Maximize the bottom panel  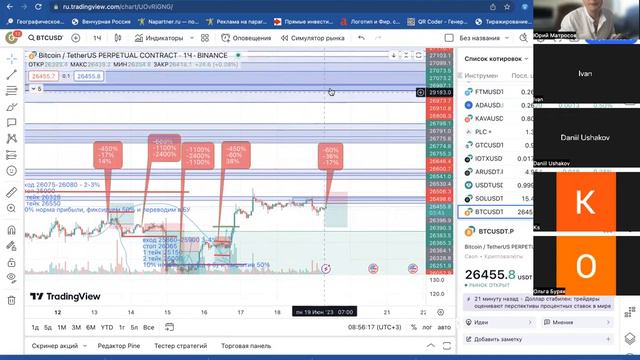447,346
